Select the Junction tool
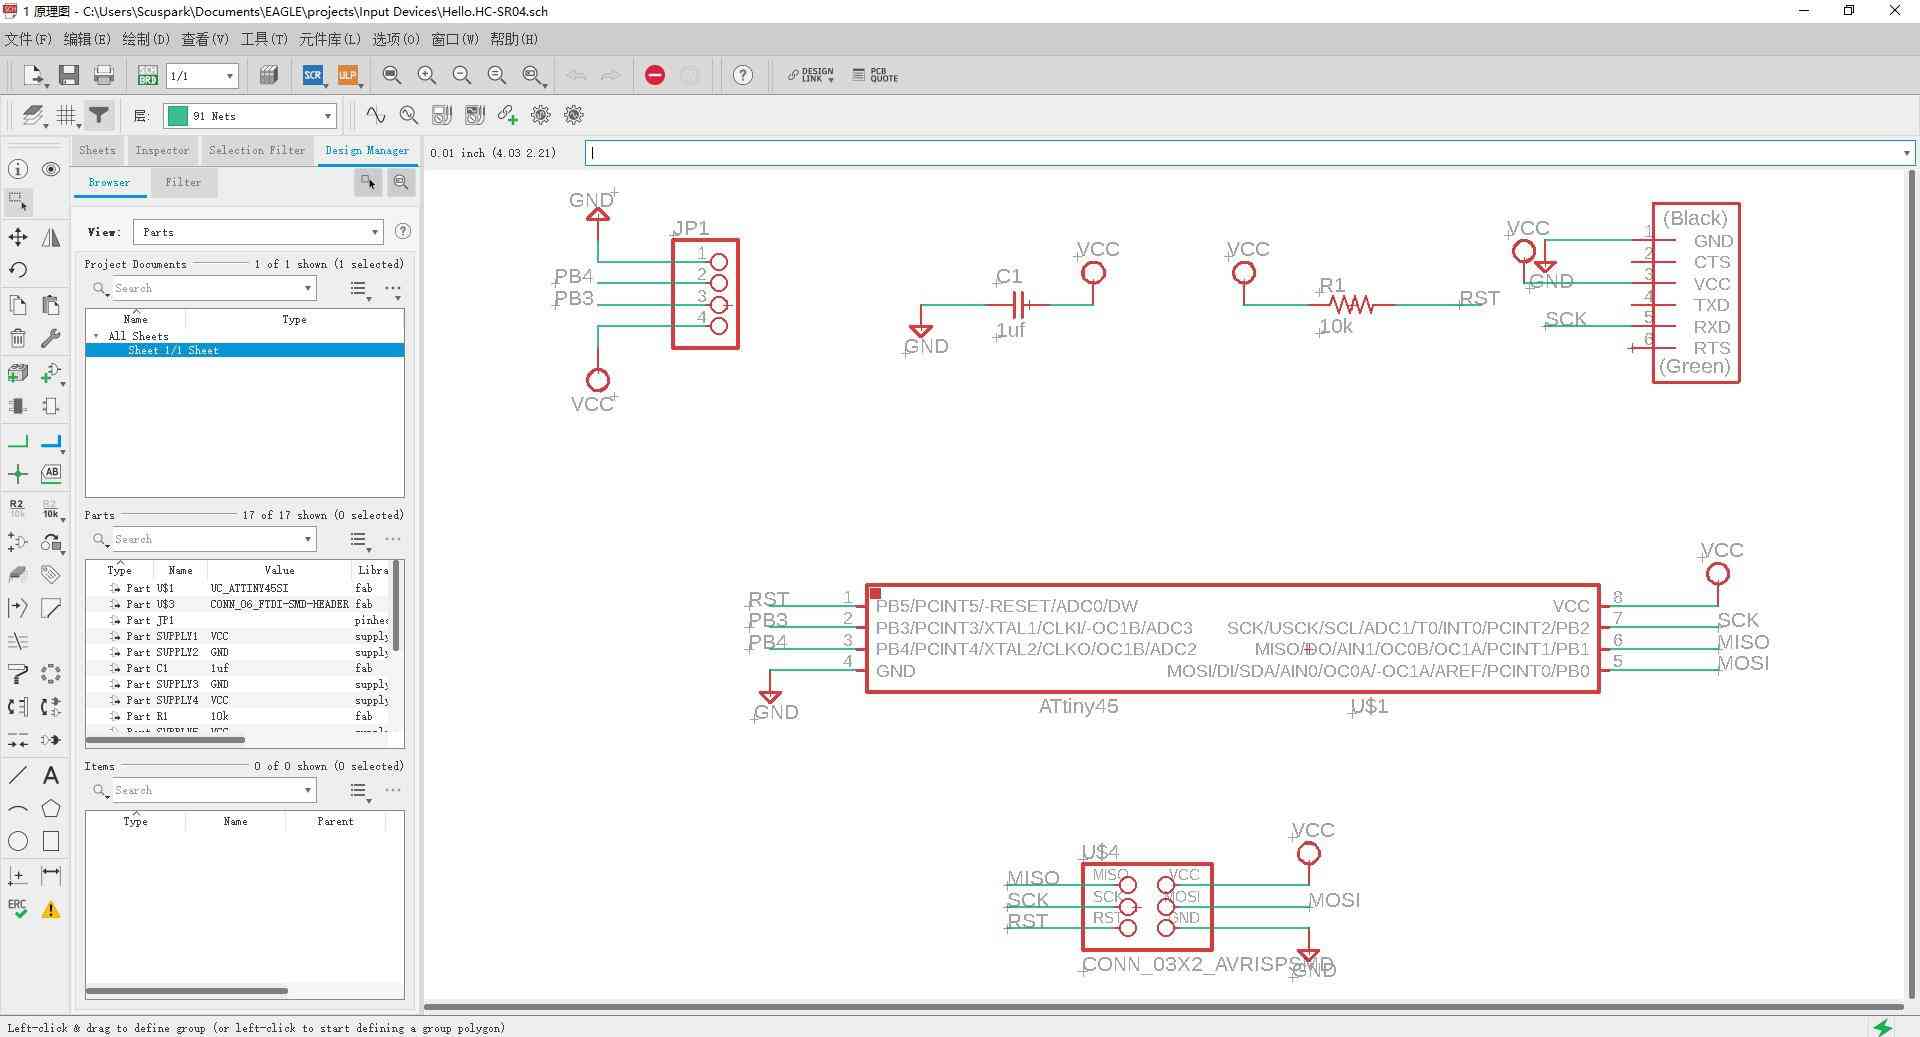This screenshot has width=1920, height=1037. (18, 474)
